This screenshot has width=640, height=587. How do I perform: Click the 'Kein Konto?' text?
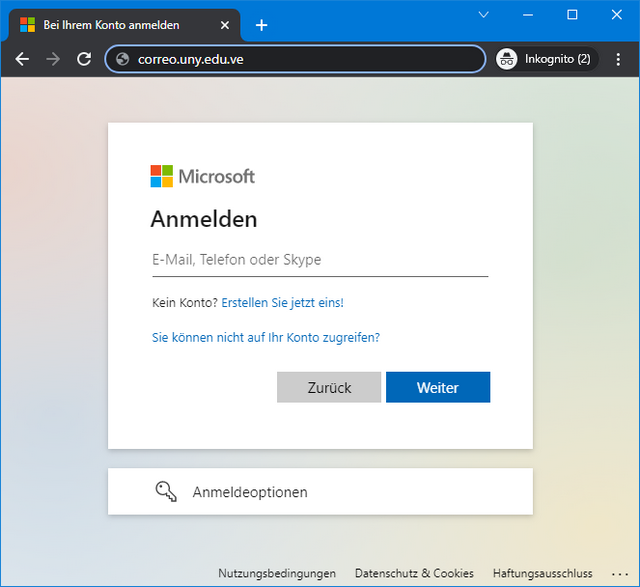(x=185, y=302)
